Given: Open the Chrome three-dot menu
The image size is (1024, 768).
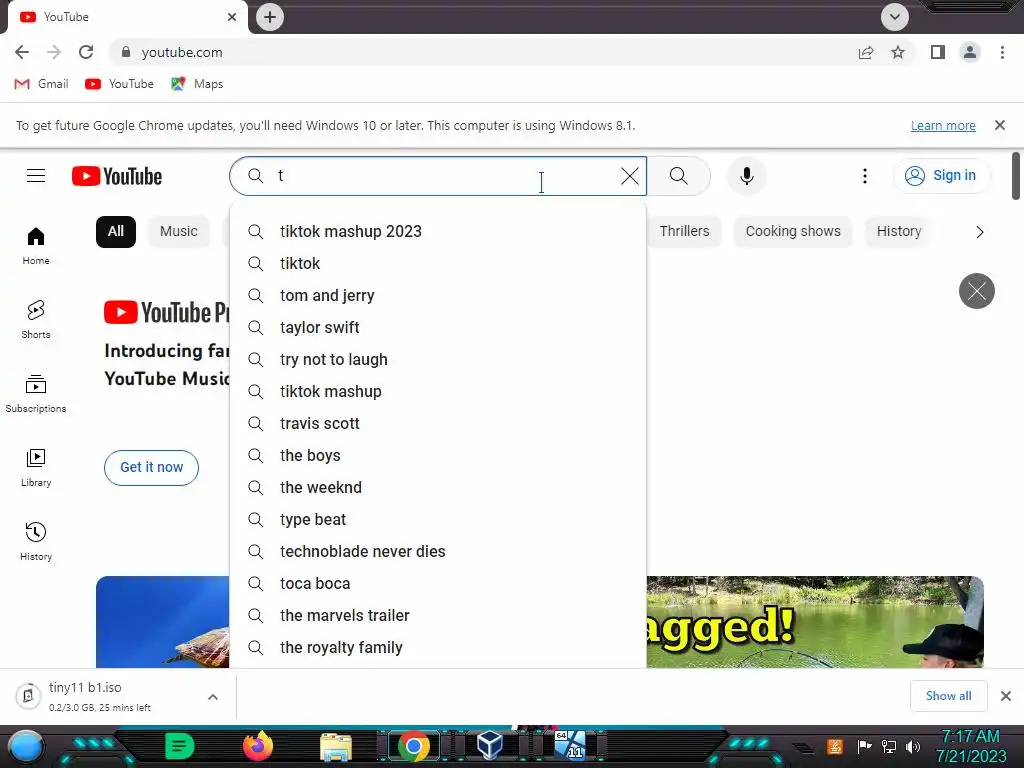Looking at the screenshot, I should click(1002, 52).
